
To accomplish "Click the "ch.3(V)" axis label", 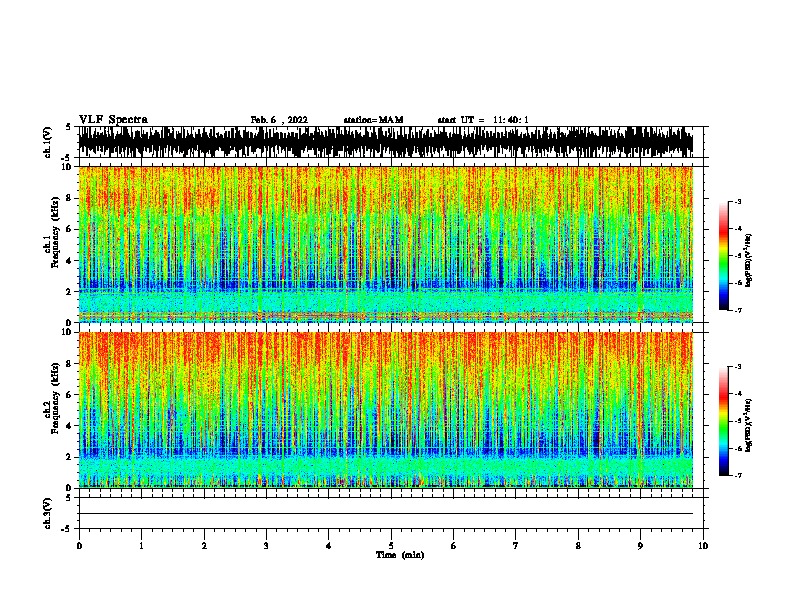I will 48,513.
